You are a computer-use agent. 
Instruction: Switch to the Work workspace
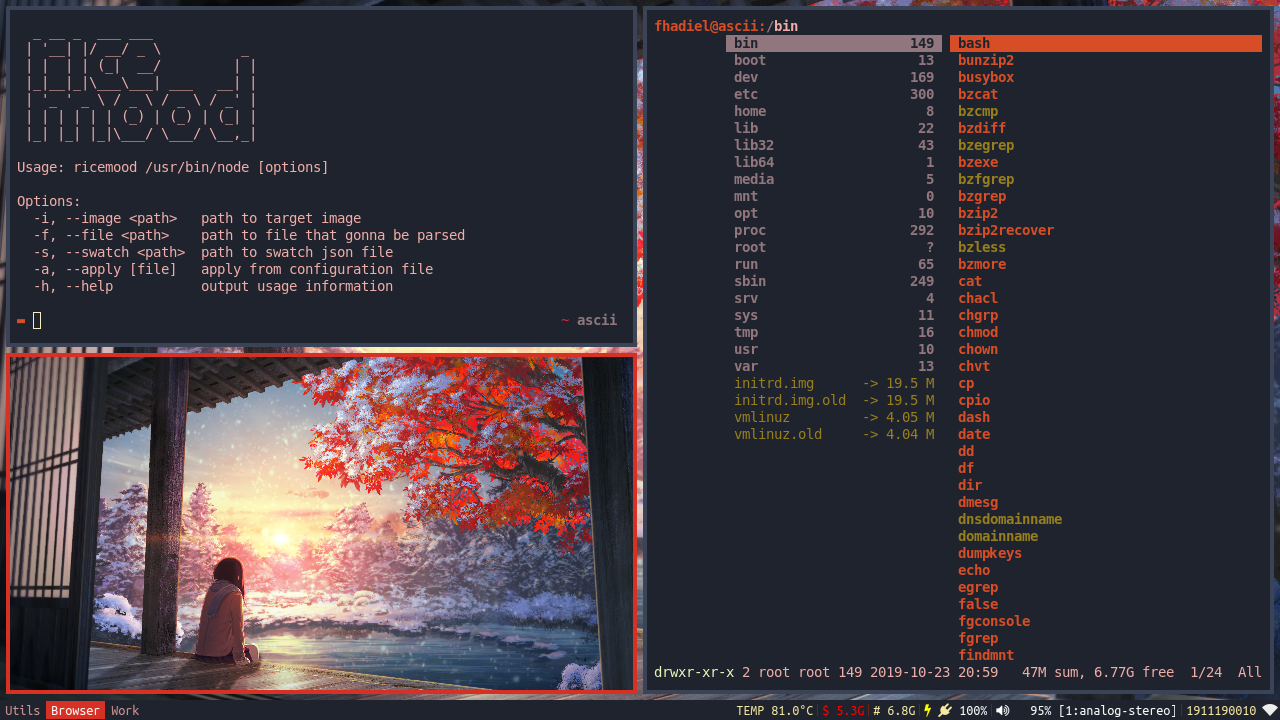tap(124, 710)
